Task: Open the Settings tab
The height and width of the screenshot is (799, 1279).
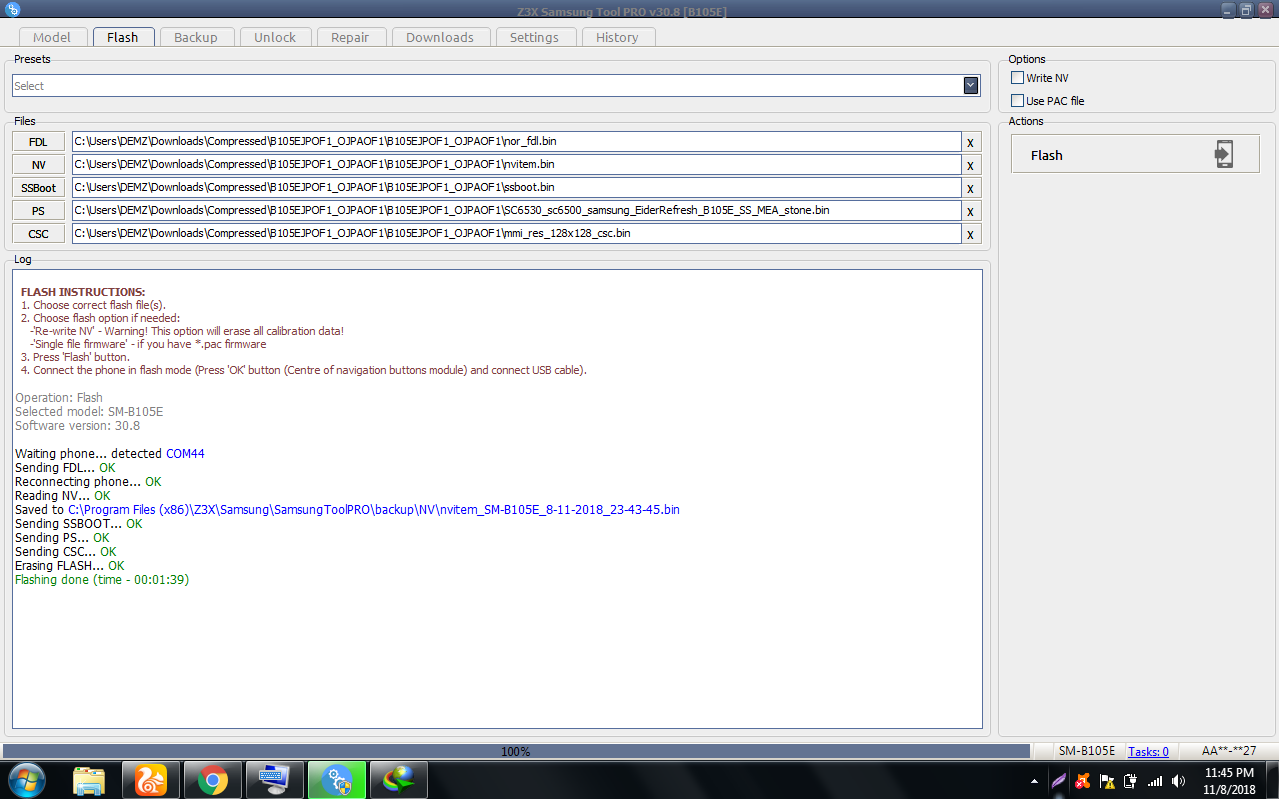Action: point(534,37)
